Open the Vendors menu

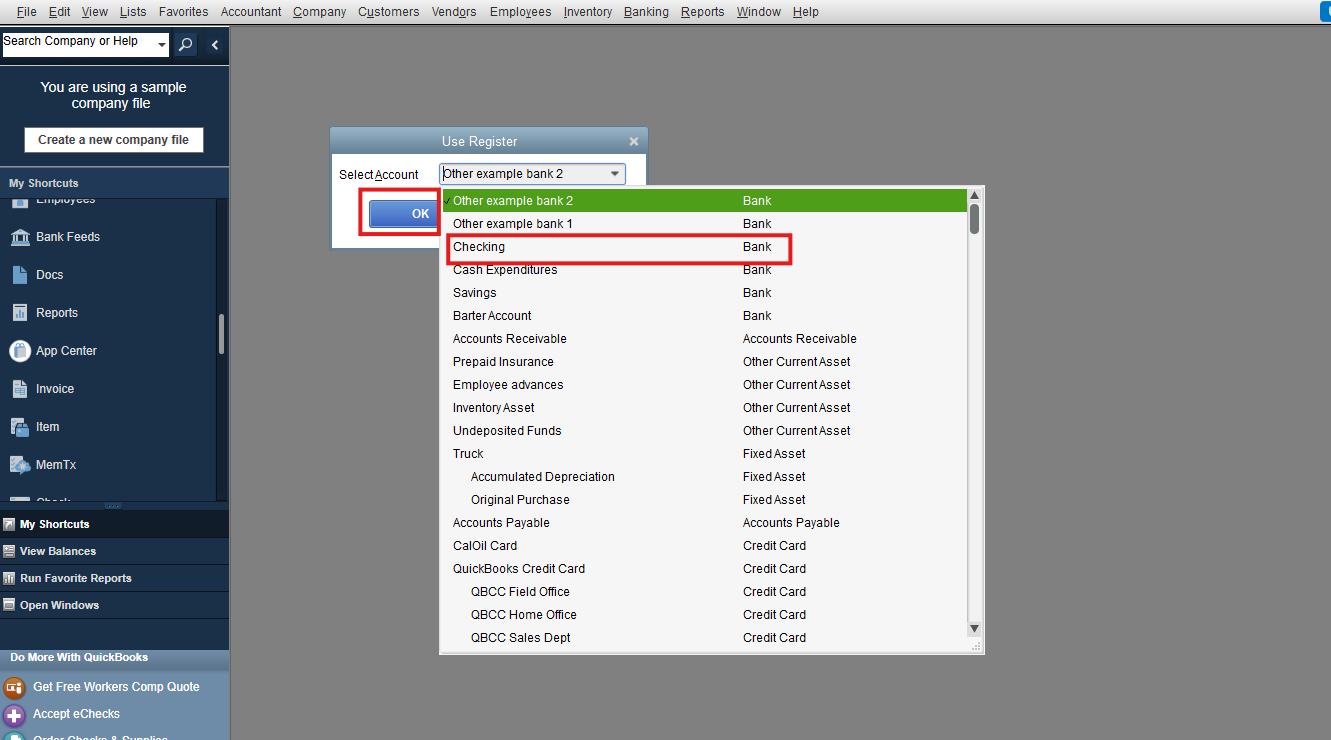454,12
